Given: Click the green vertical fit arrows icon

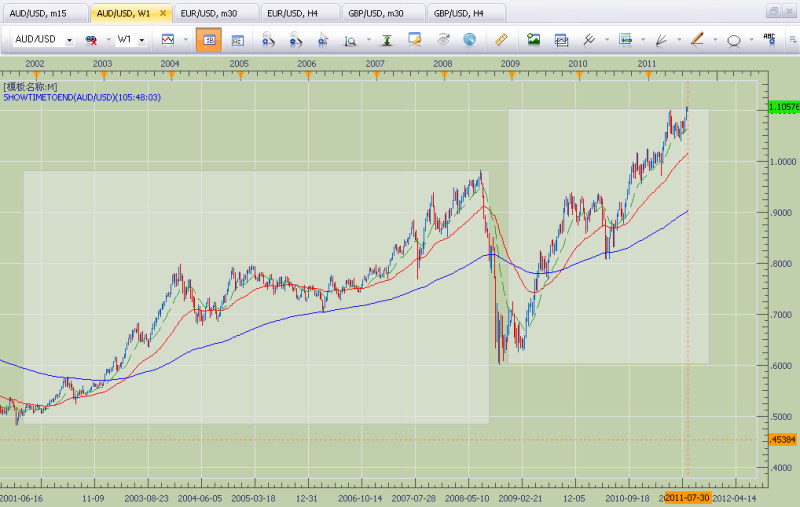Looking at the screenshot, I should 387,40.
